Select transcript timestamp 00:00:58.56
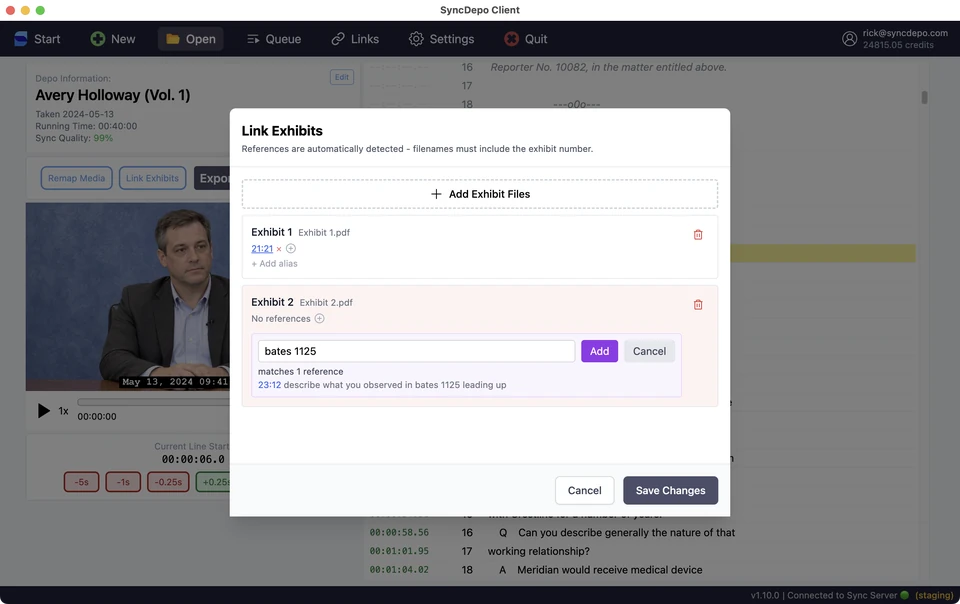 click(399, 532)
